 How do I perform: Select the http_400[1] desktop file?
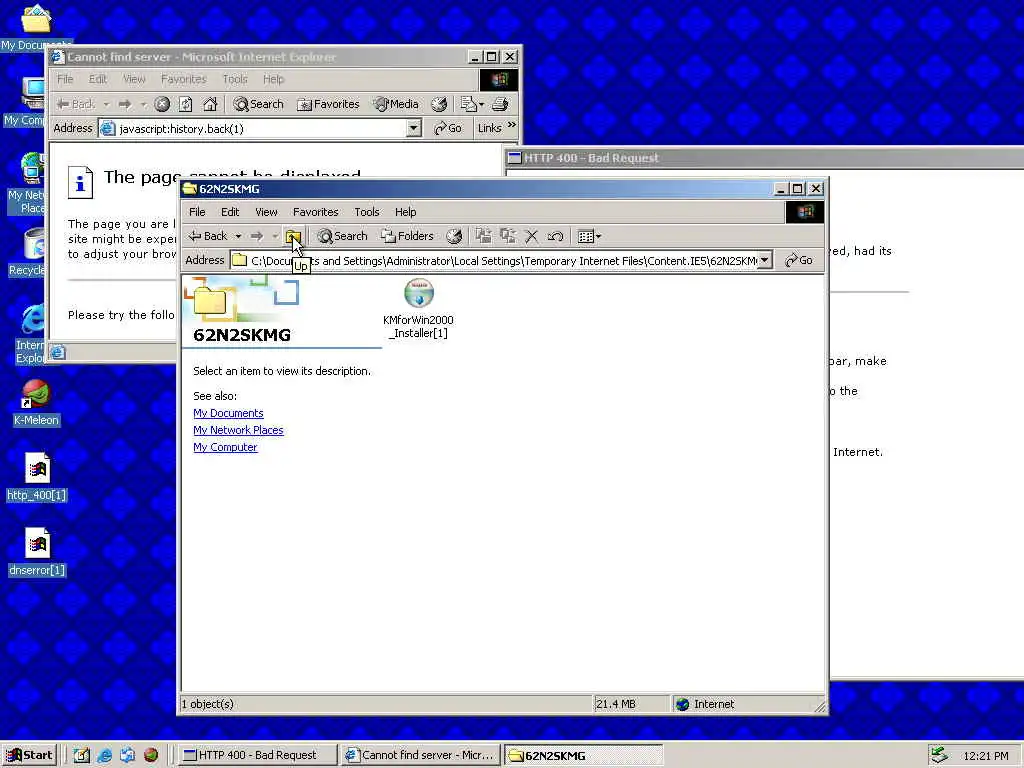coord(37,477)
